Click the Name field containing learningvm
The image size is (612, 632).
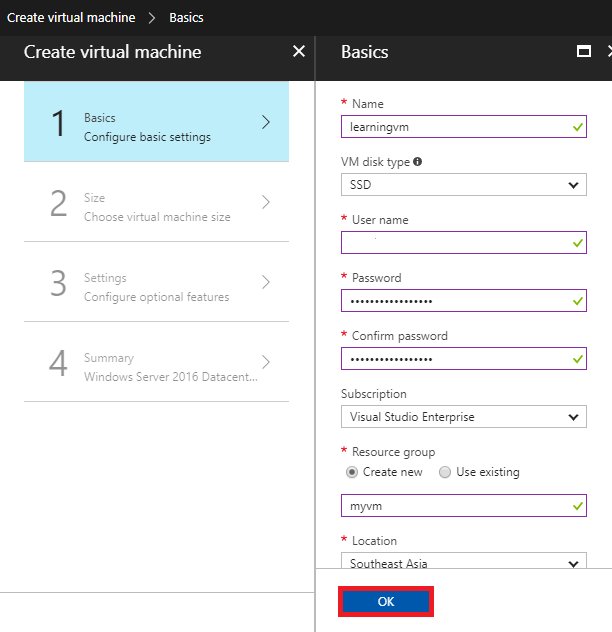pos(455,127)
